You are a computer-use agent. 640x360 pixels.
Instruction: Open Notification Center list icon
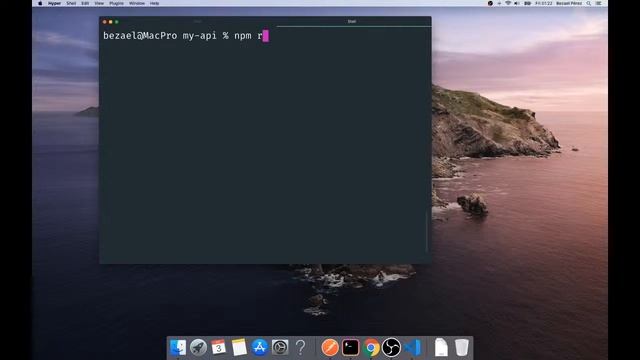[599, 3]
